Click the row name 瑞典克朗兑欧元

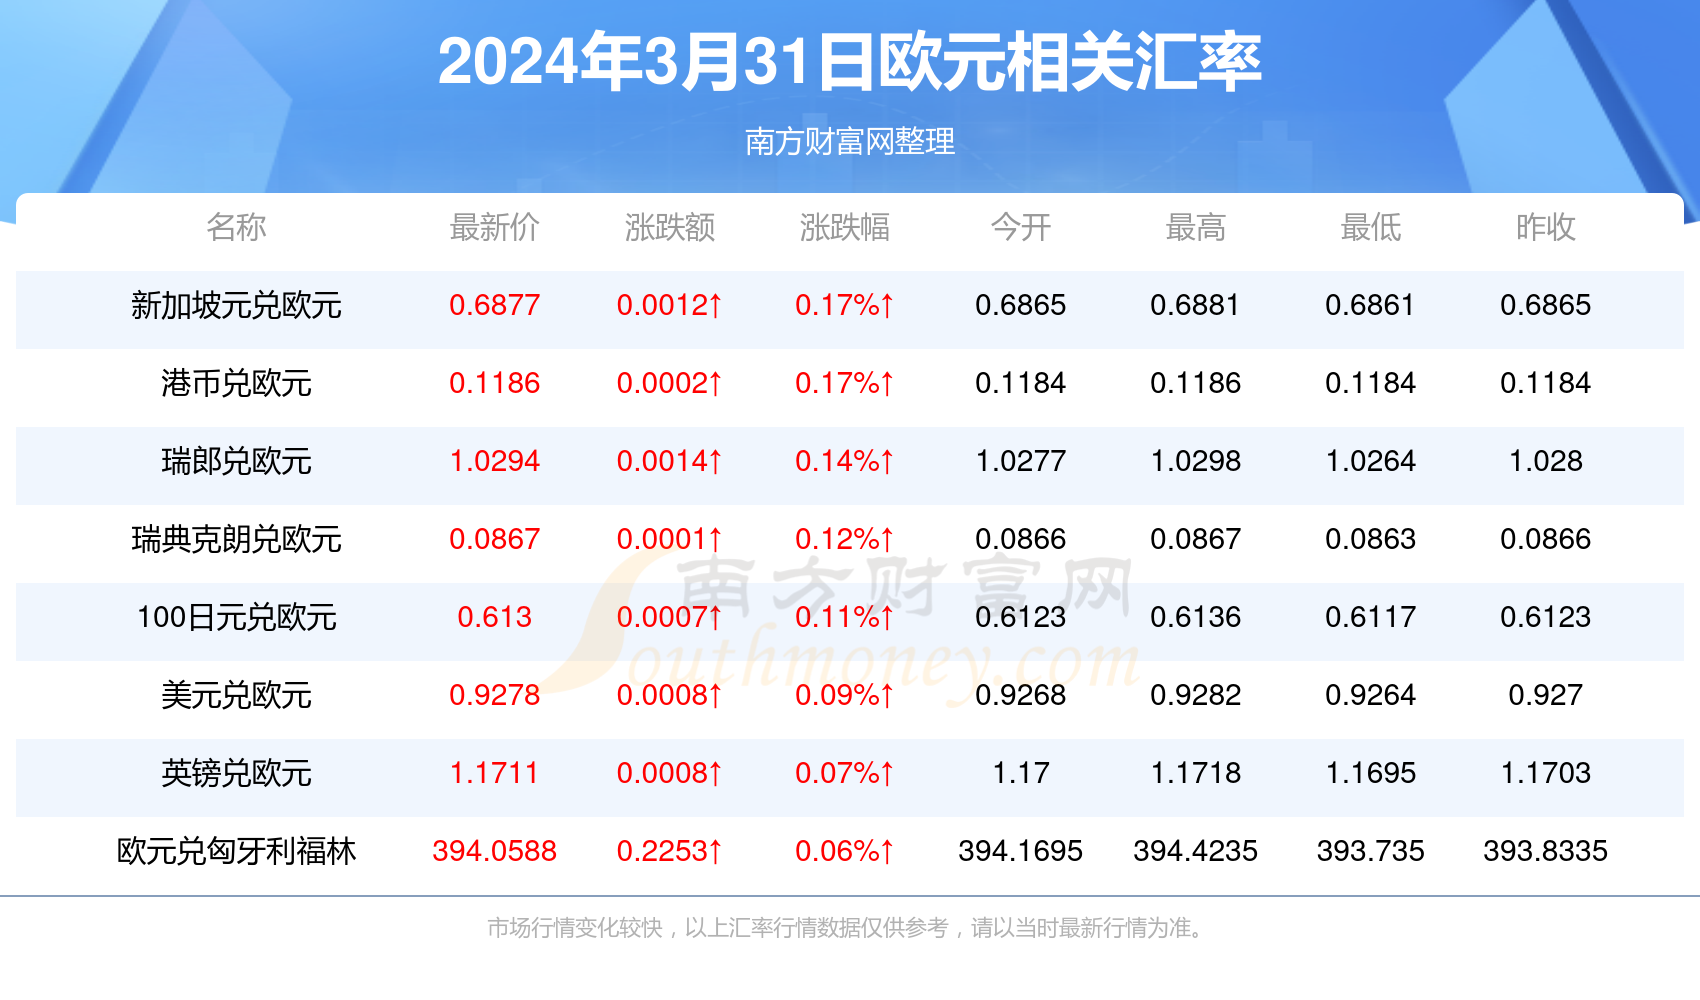pos(236,539)
